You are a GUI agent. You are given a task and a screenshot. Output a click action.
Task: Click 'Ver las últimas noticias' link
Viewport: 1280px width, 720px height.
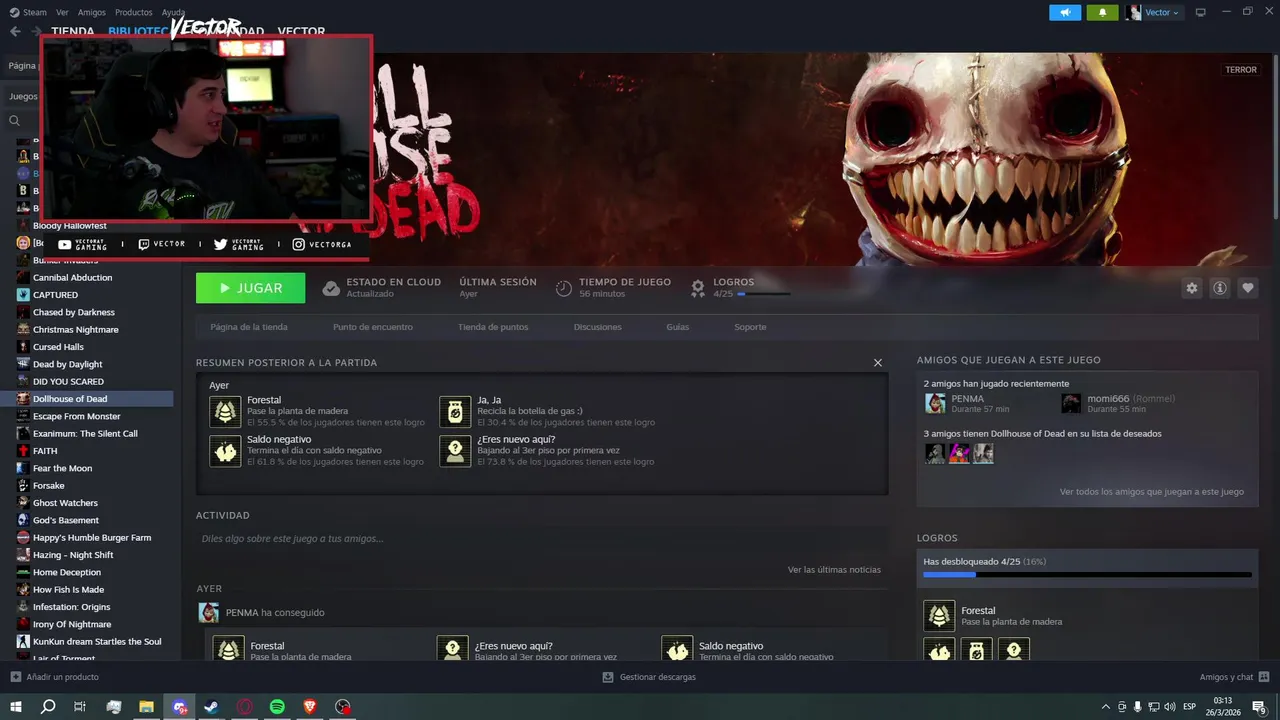point(834,570)
